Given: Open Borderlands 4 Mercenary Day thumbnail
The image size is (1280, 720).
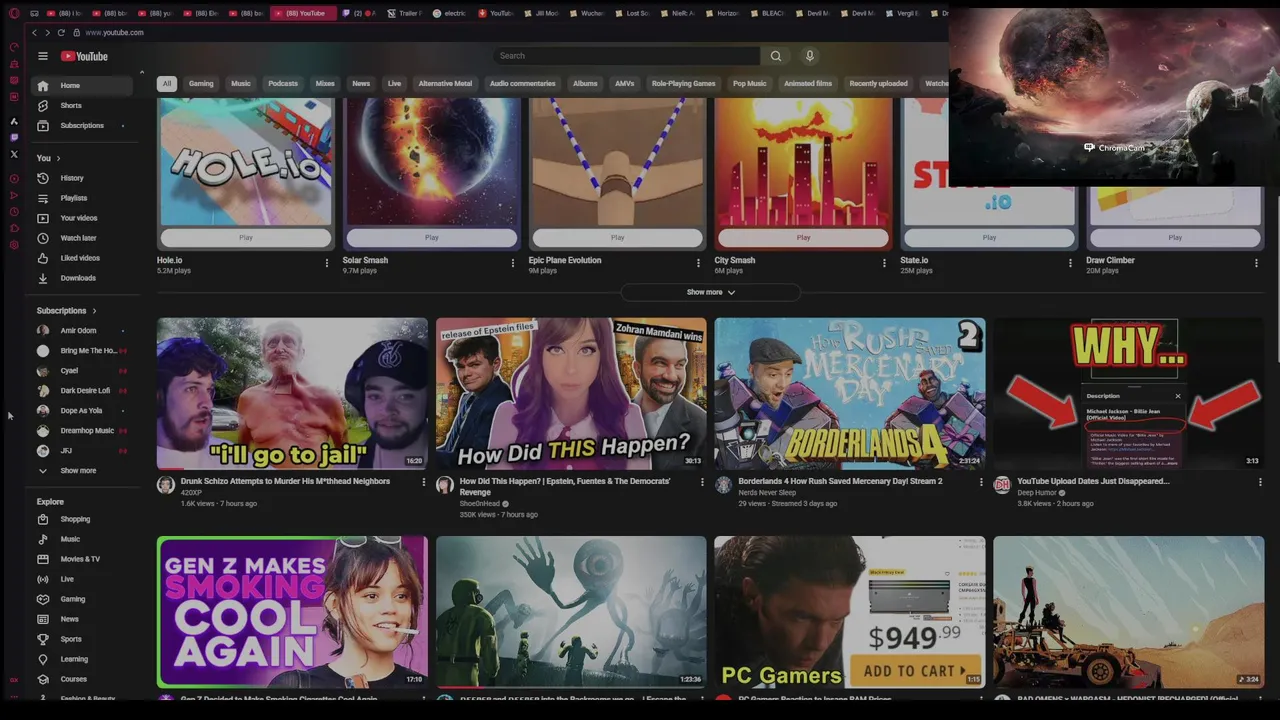Looking at the screenshot, I should (x=850, y=394).
